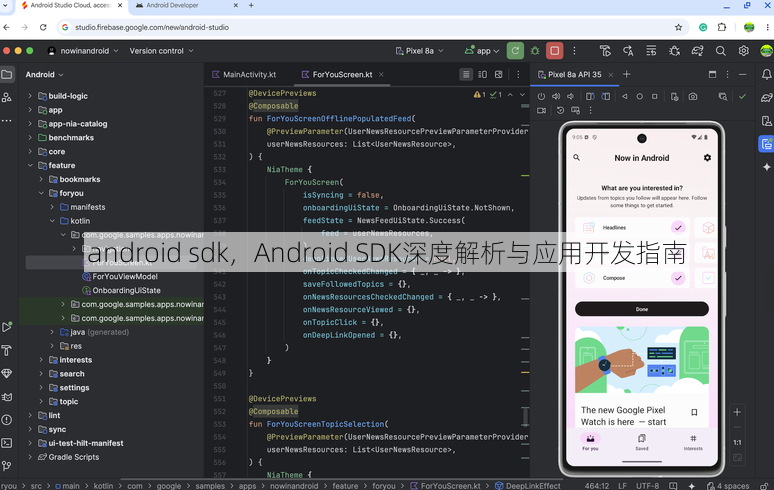The height and width of the screenshot is (490, 774).
Task: Open Notifications bell icon
Action: tap(766, 75)
